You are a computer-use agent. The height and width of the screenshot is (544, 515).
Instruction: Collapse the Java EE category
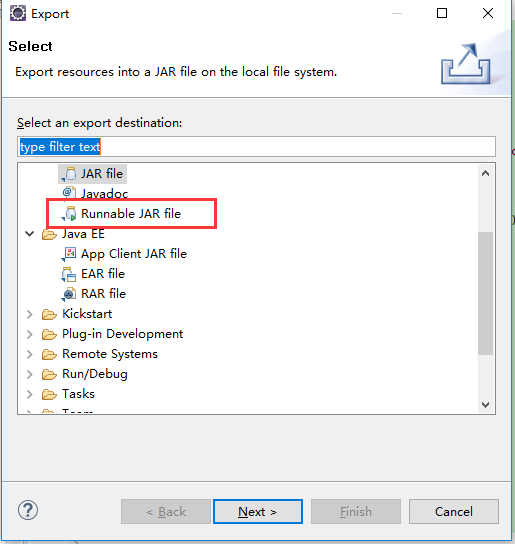[30, 234]
